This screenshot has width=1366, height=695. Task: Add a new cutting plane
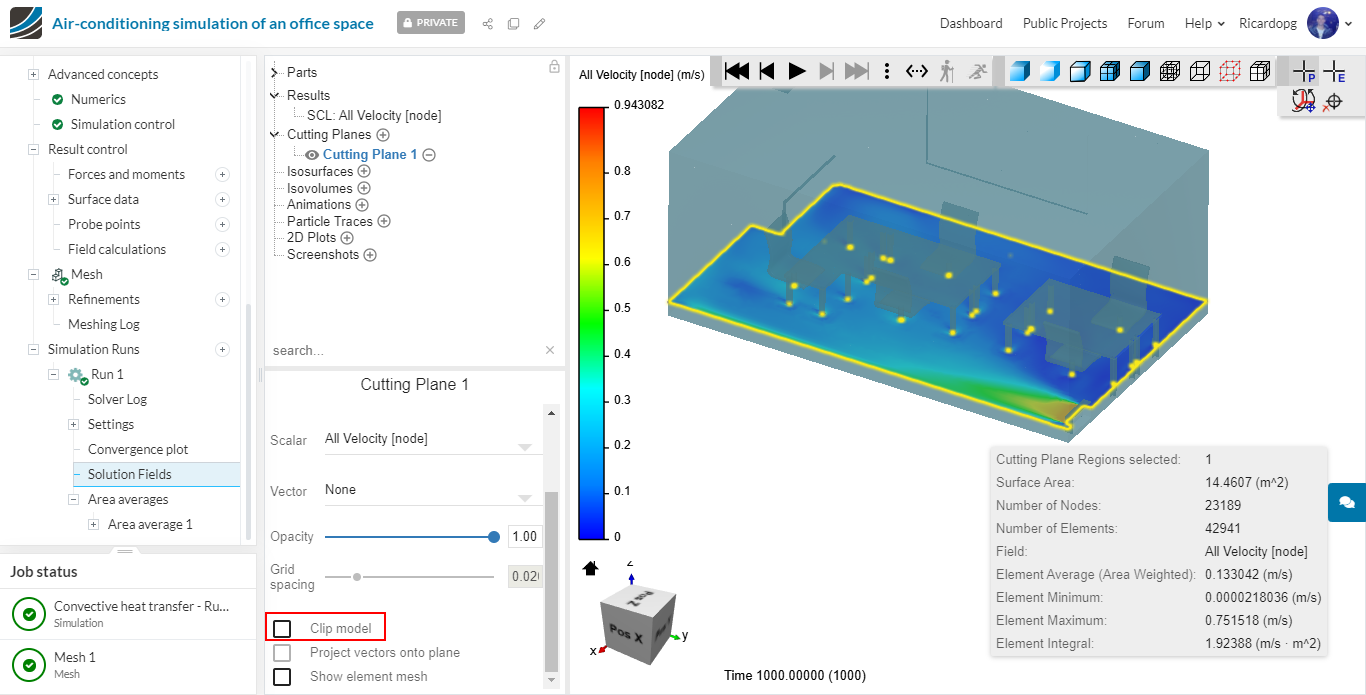383,134
